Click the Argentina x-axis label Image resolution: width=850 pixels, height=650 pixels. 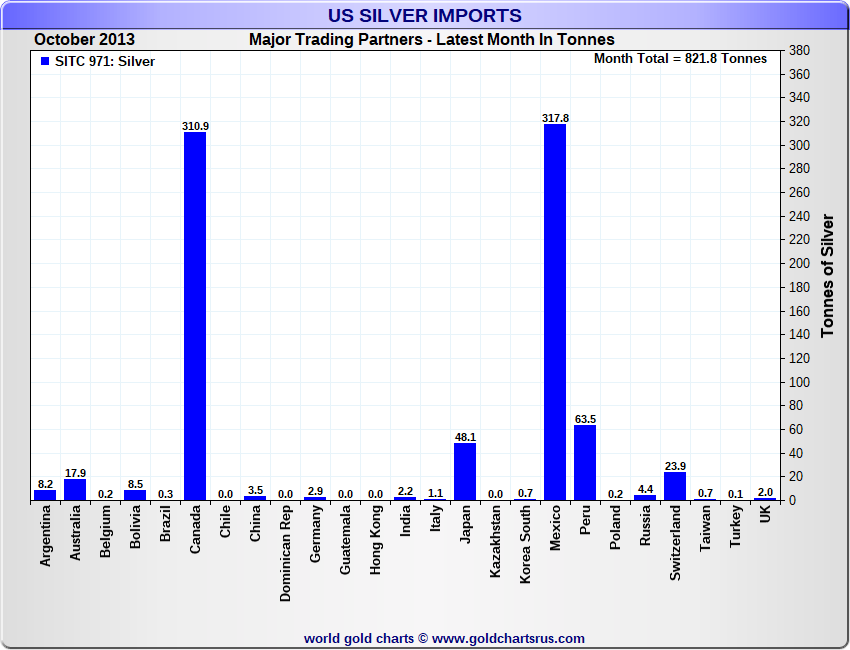click(x=45, y=536)
